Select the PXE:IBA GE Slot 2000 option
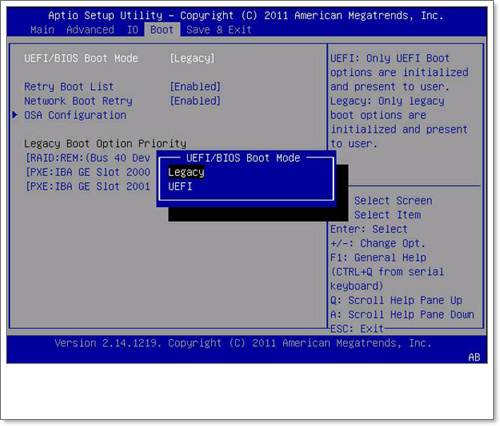500x426 pixels. click(x=88, y=172)
